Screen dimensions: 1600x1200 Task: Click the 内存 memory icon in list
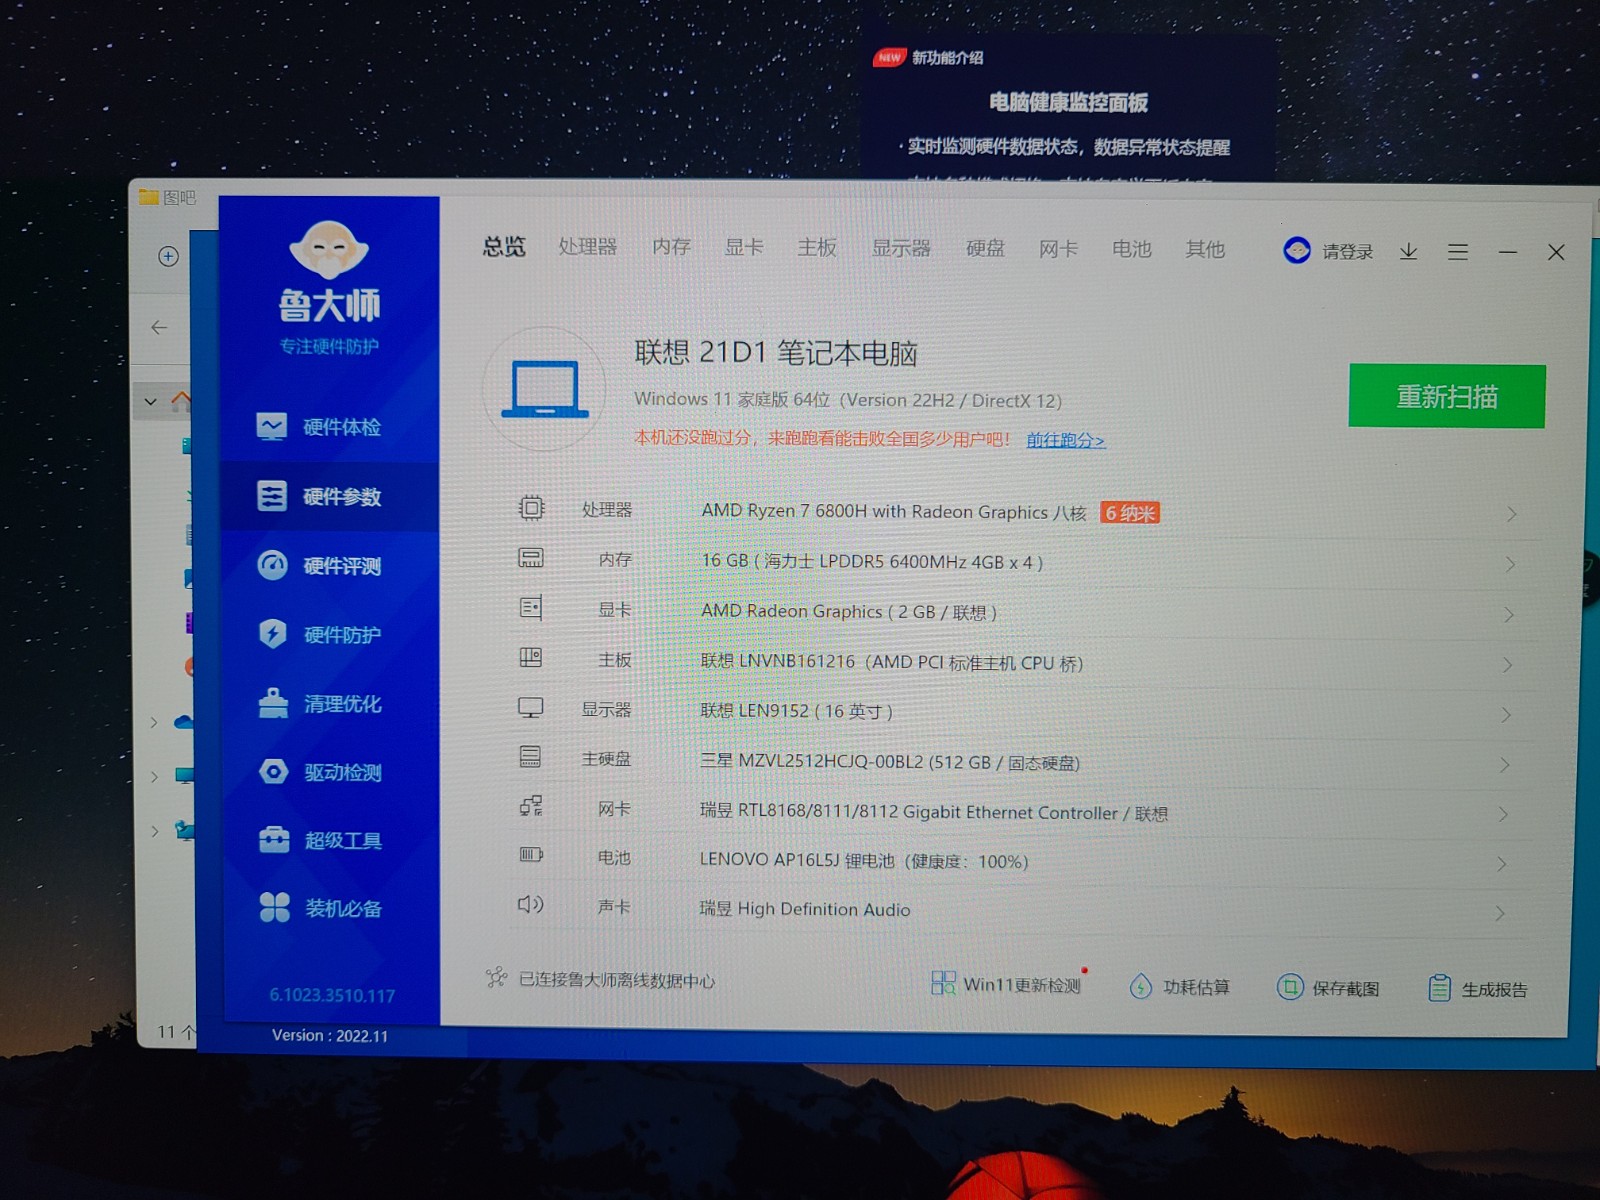point(531,558)
